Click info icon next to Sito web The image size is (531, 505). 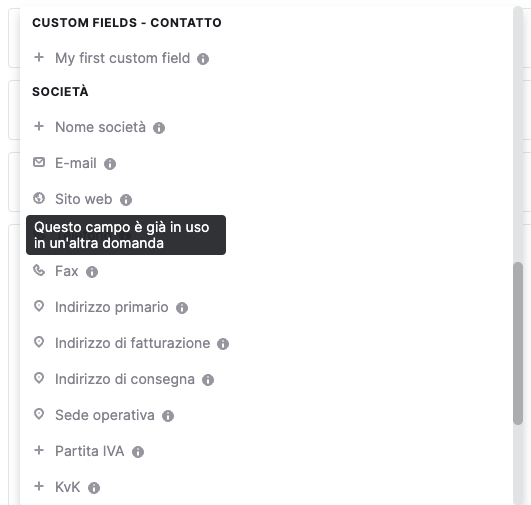tap(126, 200)
